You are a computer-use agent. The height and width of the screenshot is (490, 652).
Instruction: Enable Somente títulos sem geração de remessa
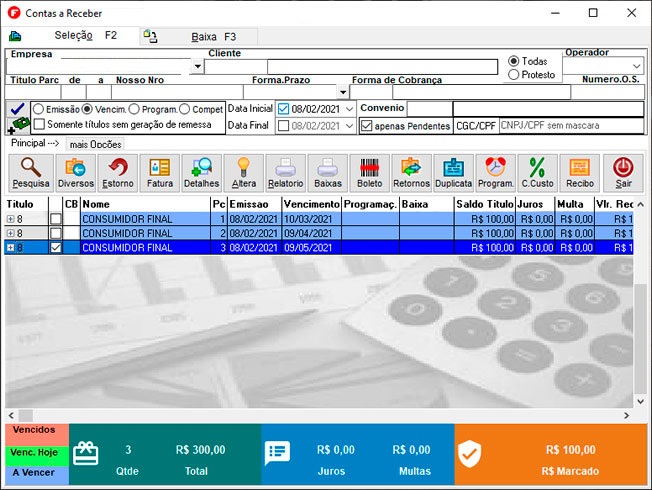click(39, 124)
